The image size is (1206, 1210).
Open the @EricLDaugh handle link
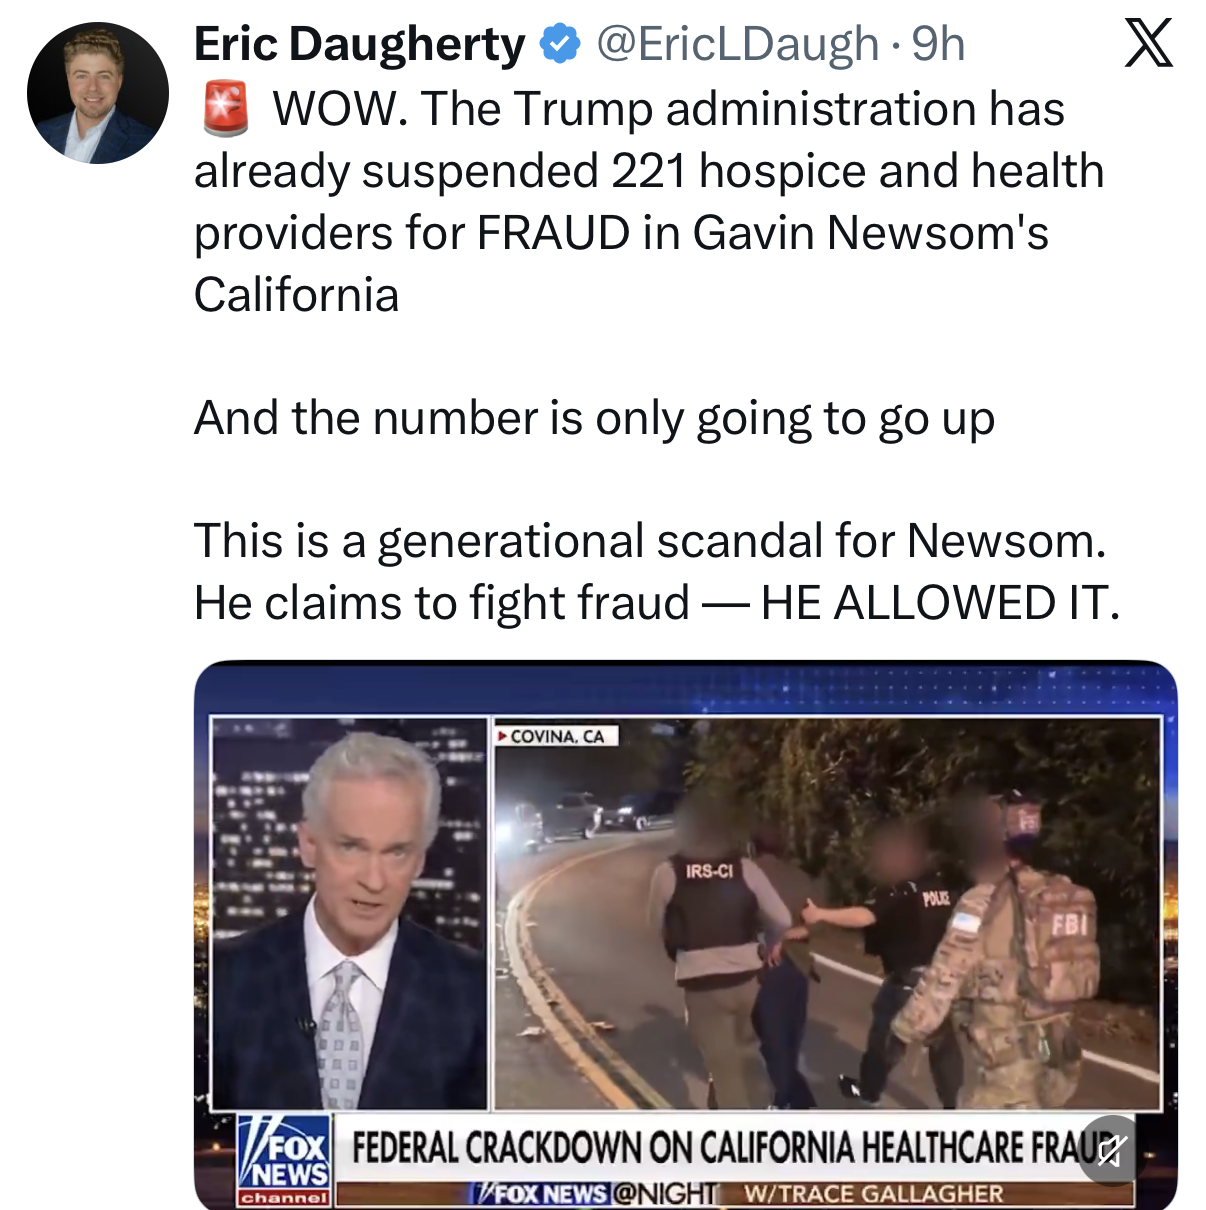coord(737,44)
